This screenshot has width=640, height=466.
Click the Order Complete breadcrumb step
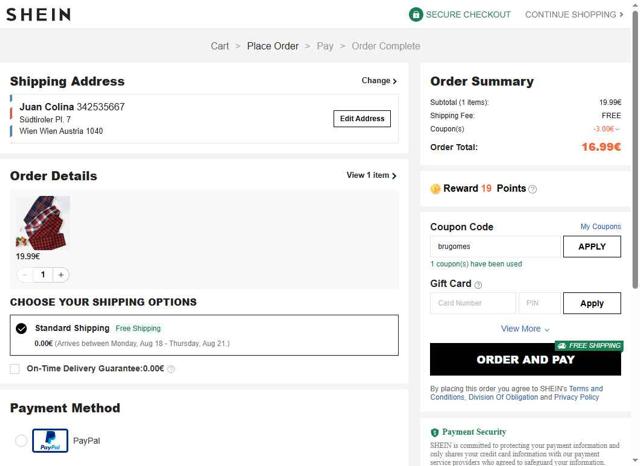pyautogui.click(x=386, y=46)
